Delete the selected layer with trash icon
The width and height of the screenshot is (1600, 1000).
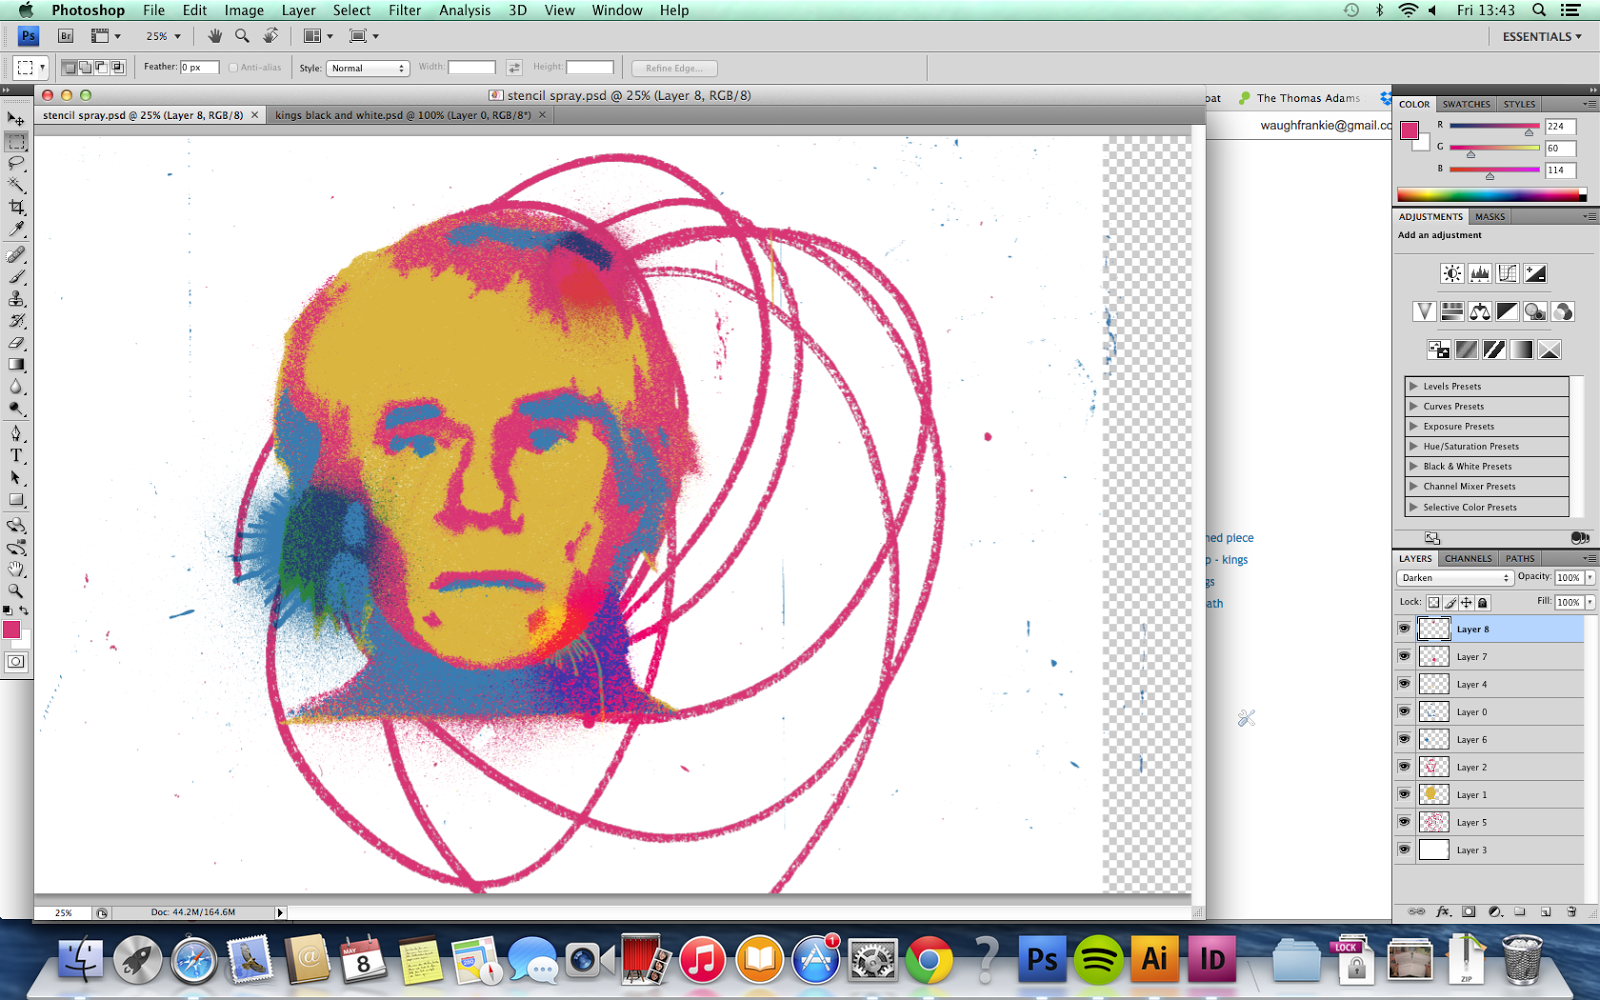pos(1571,911)
